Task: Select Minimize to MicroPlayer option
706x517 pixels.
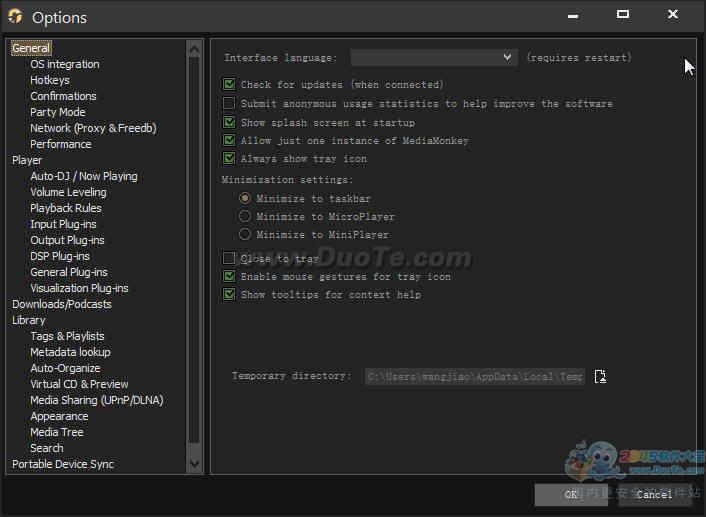Action: (x=244, y=216)
